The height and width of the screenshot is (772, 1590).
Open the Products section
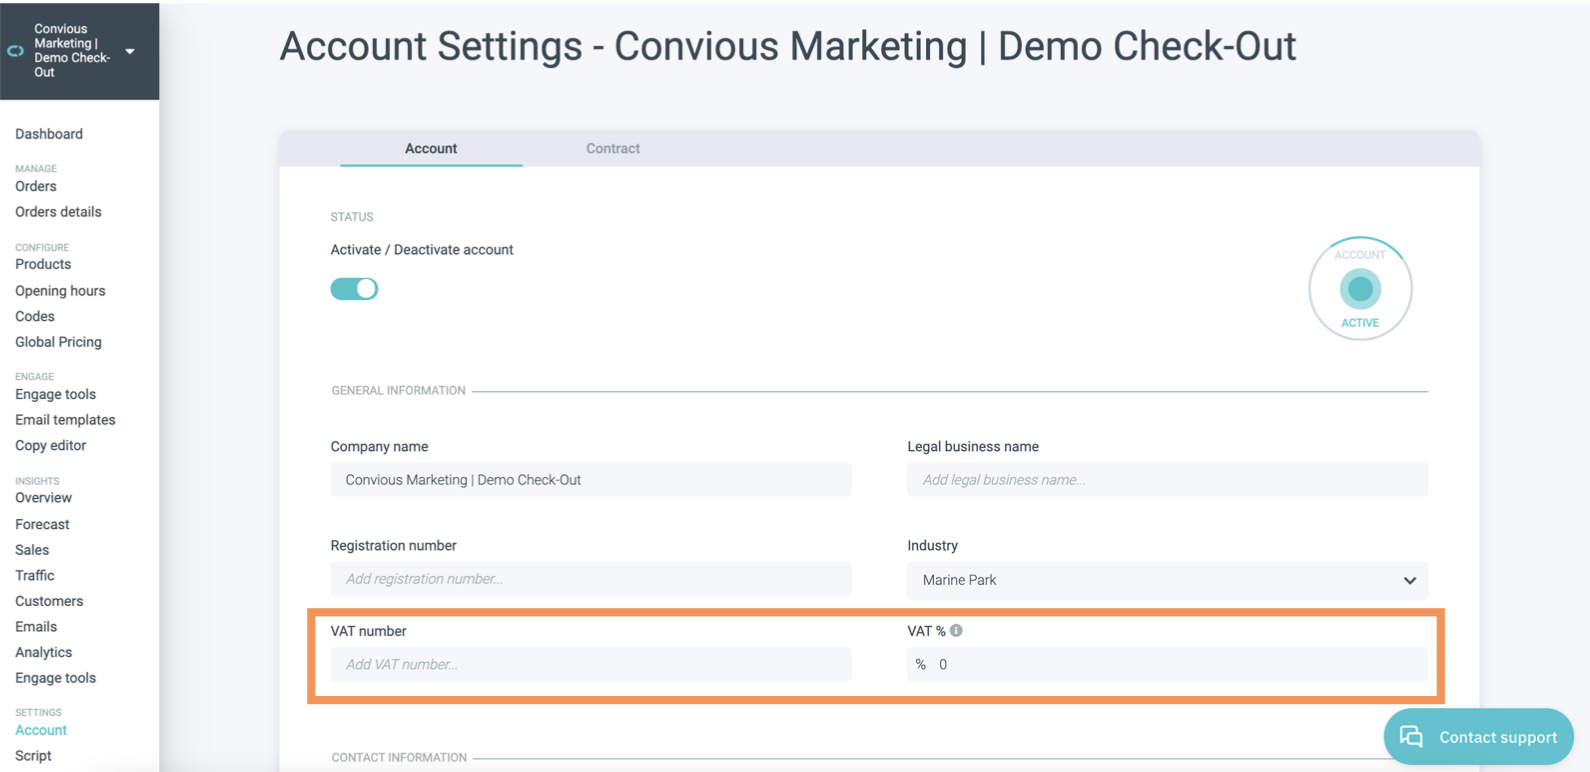click(43, 264)
